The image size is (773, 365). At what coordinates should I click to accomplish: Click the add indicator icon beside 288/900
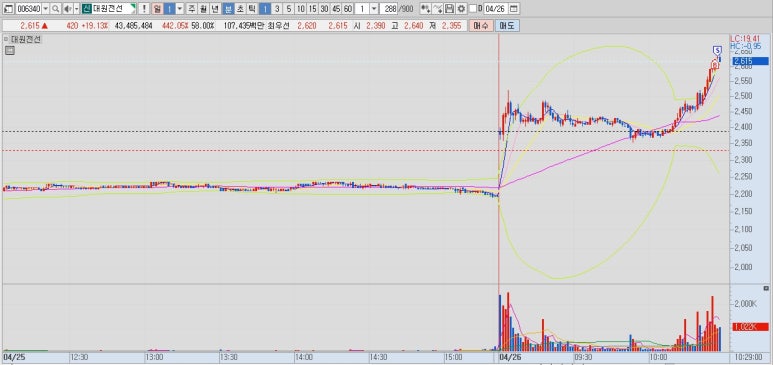[425, 9]
